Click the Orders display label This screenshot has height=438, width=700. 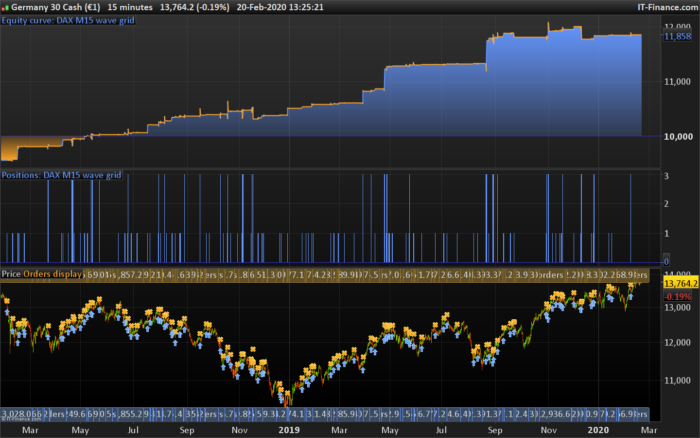(52, 274)
